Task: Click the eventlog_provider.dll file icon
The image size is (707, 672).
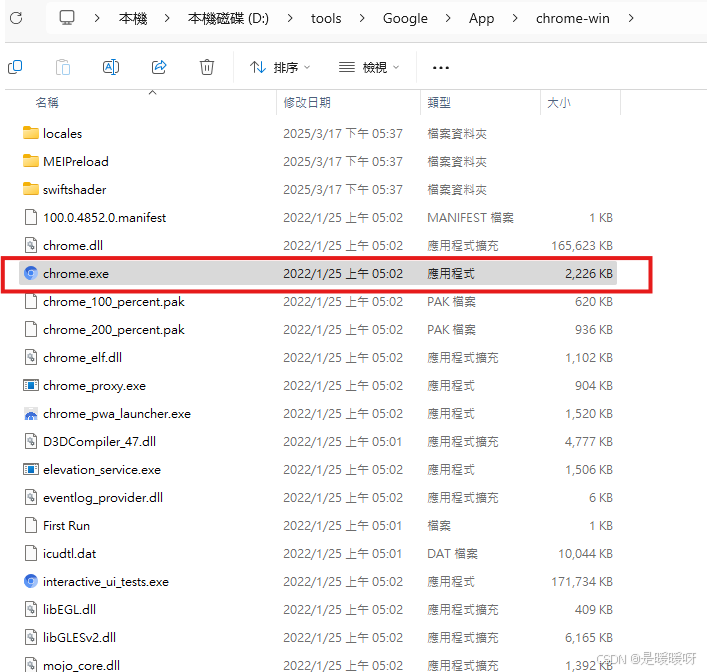Action: pyautogui.click(x=31, y=497)
